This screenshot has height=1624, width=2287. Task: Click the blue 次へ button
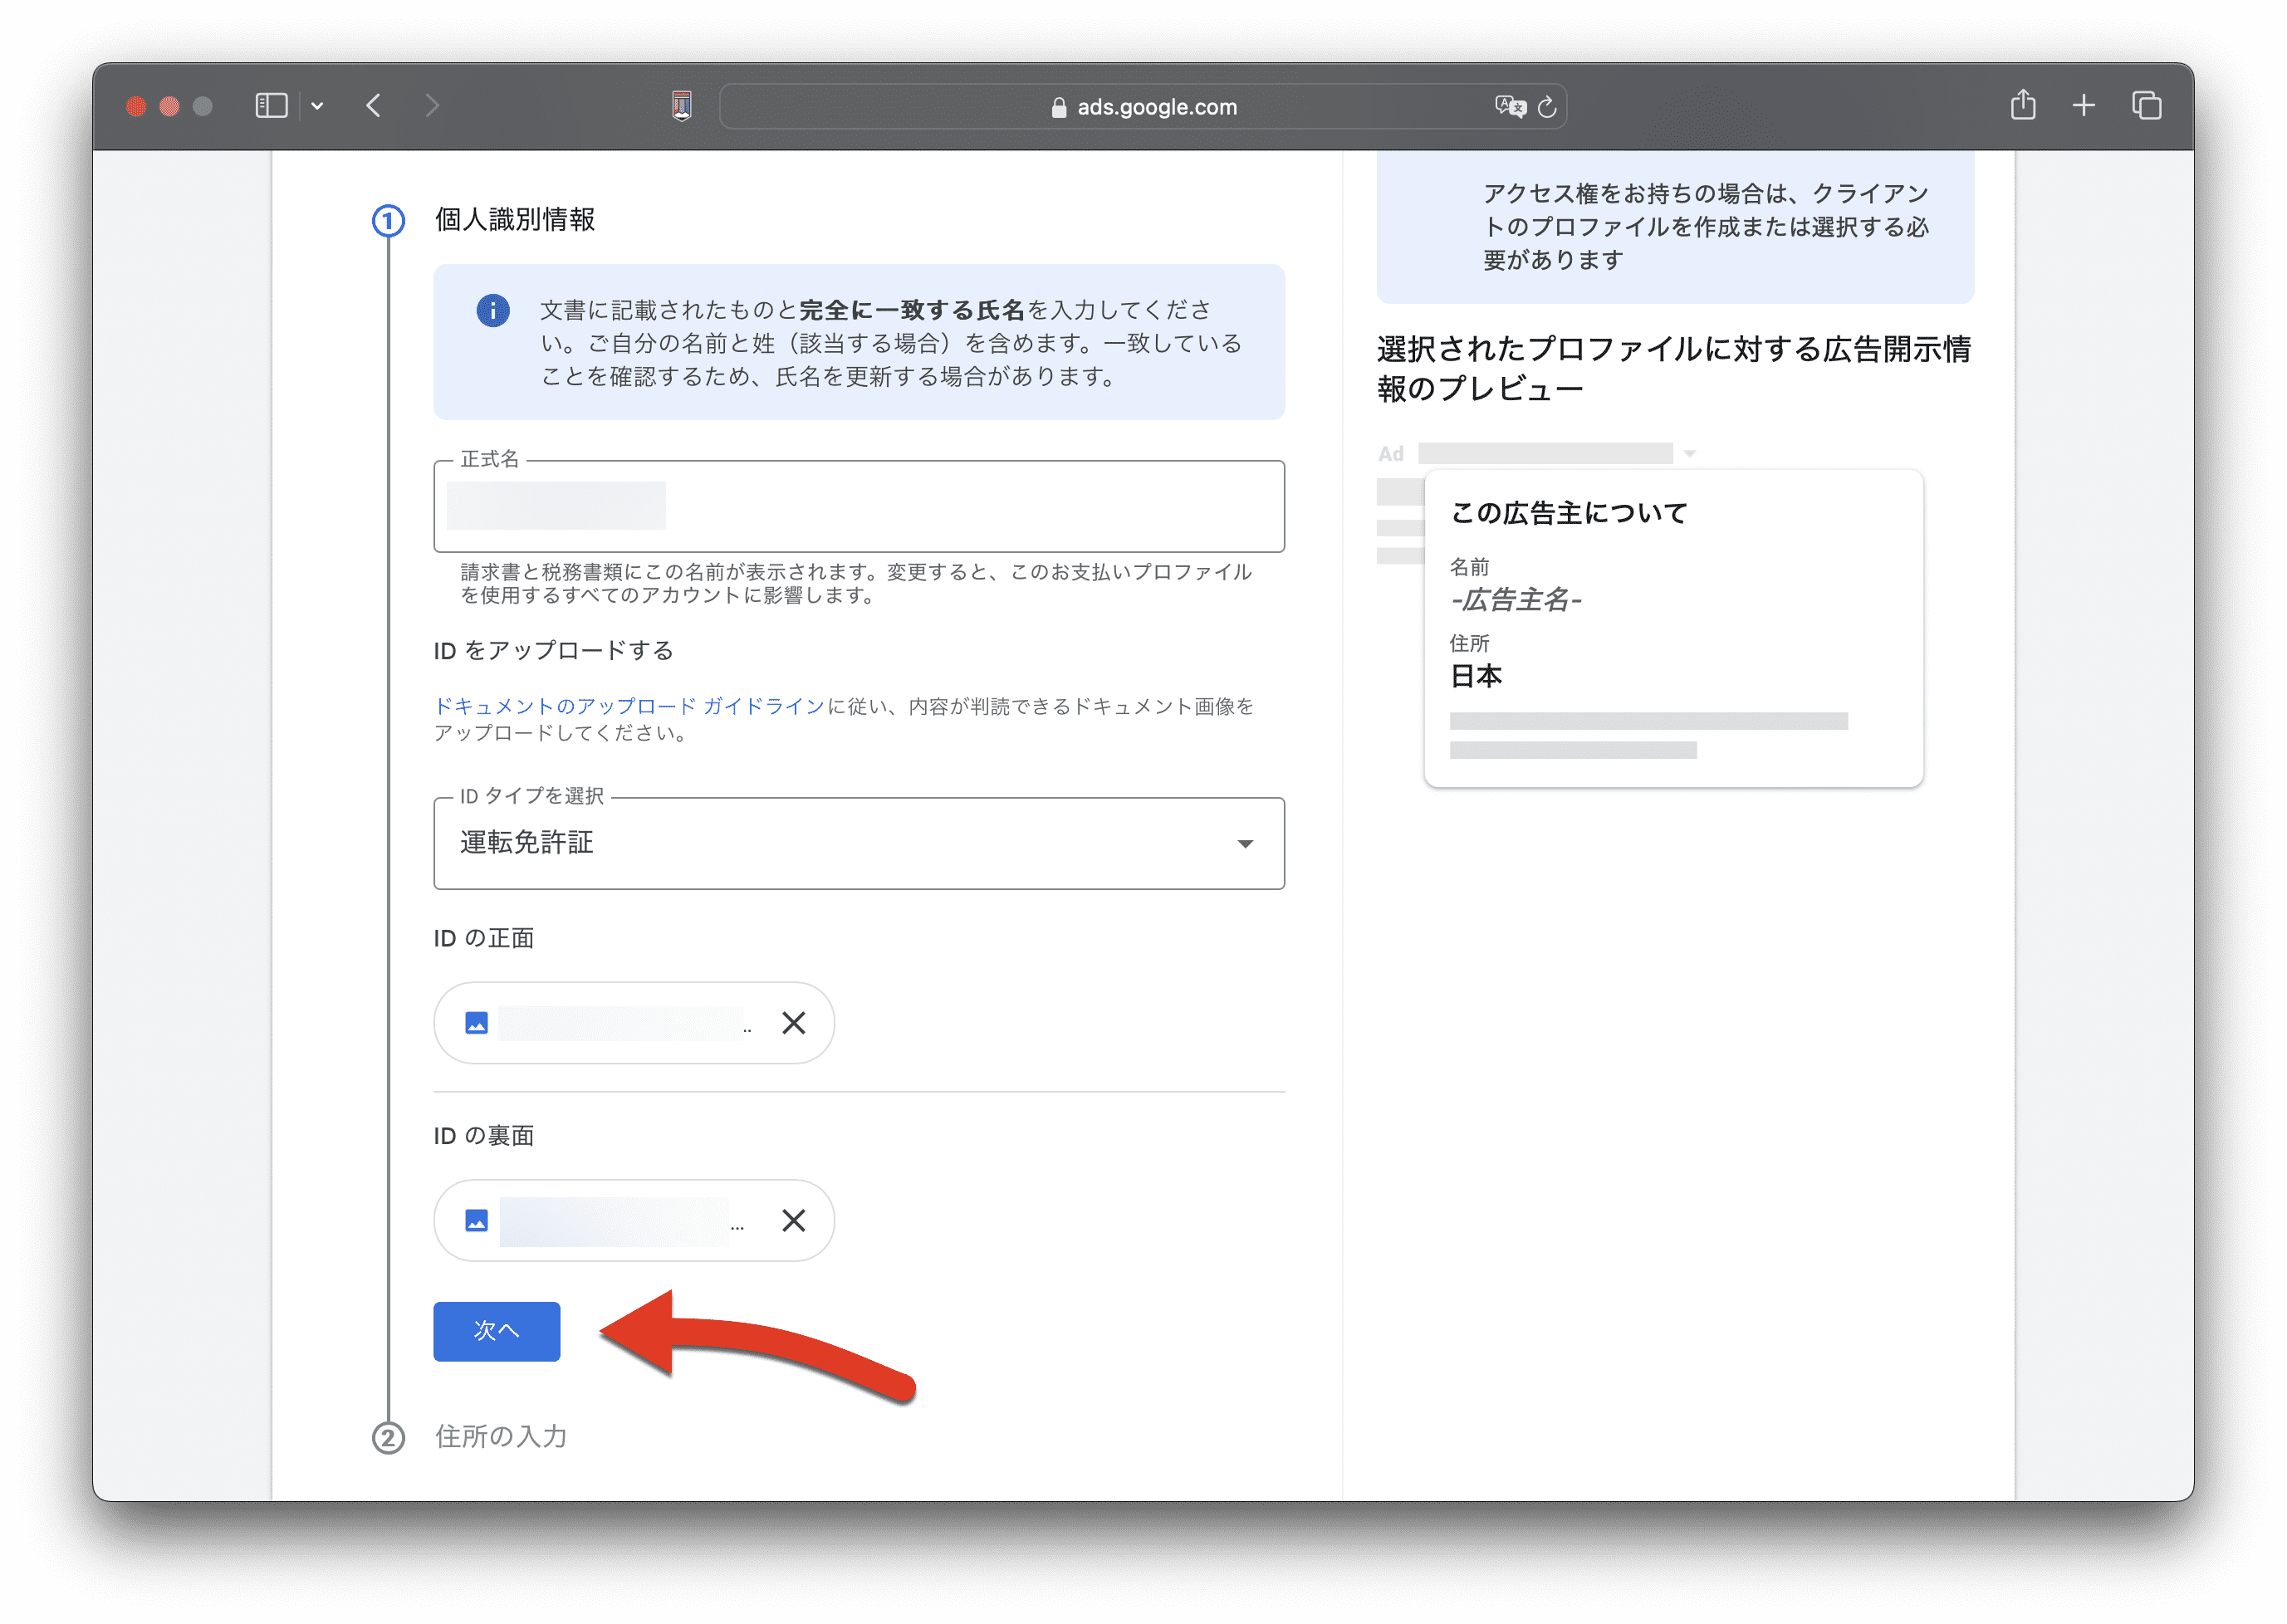pos(496,1331)
